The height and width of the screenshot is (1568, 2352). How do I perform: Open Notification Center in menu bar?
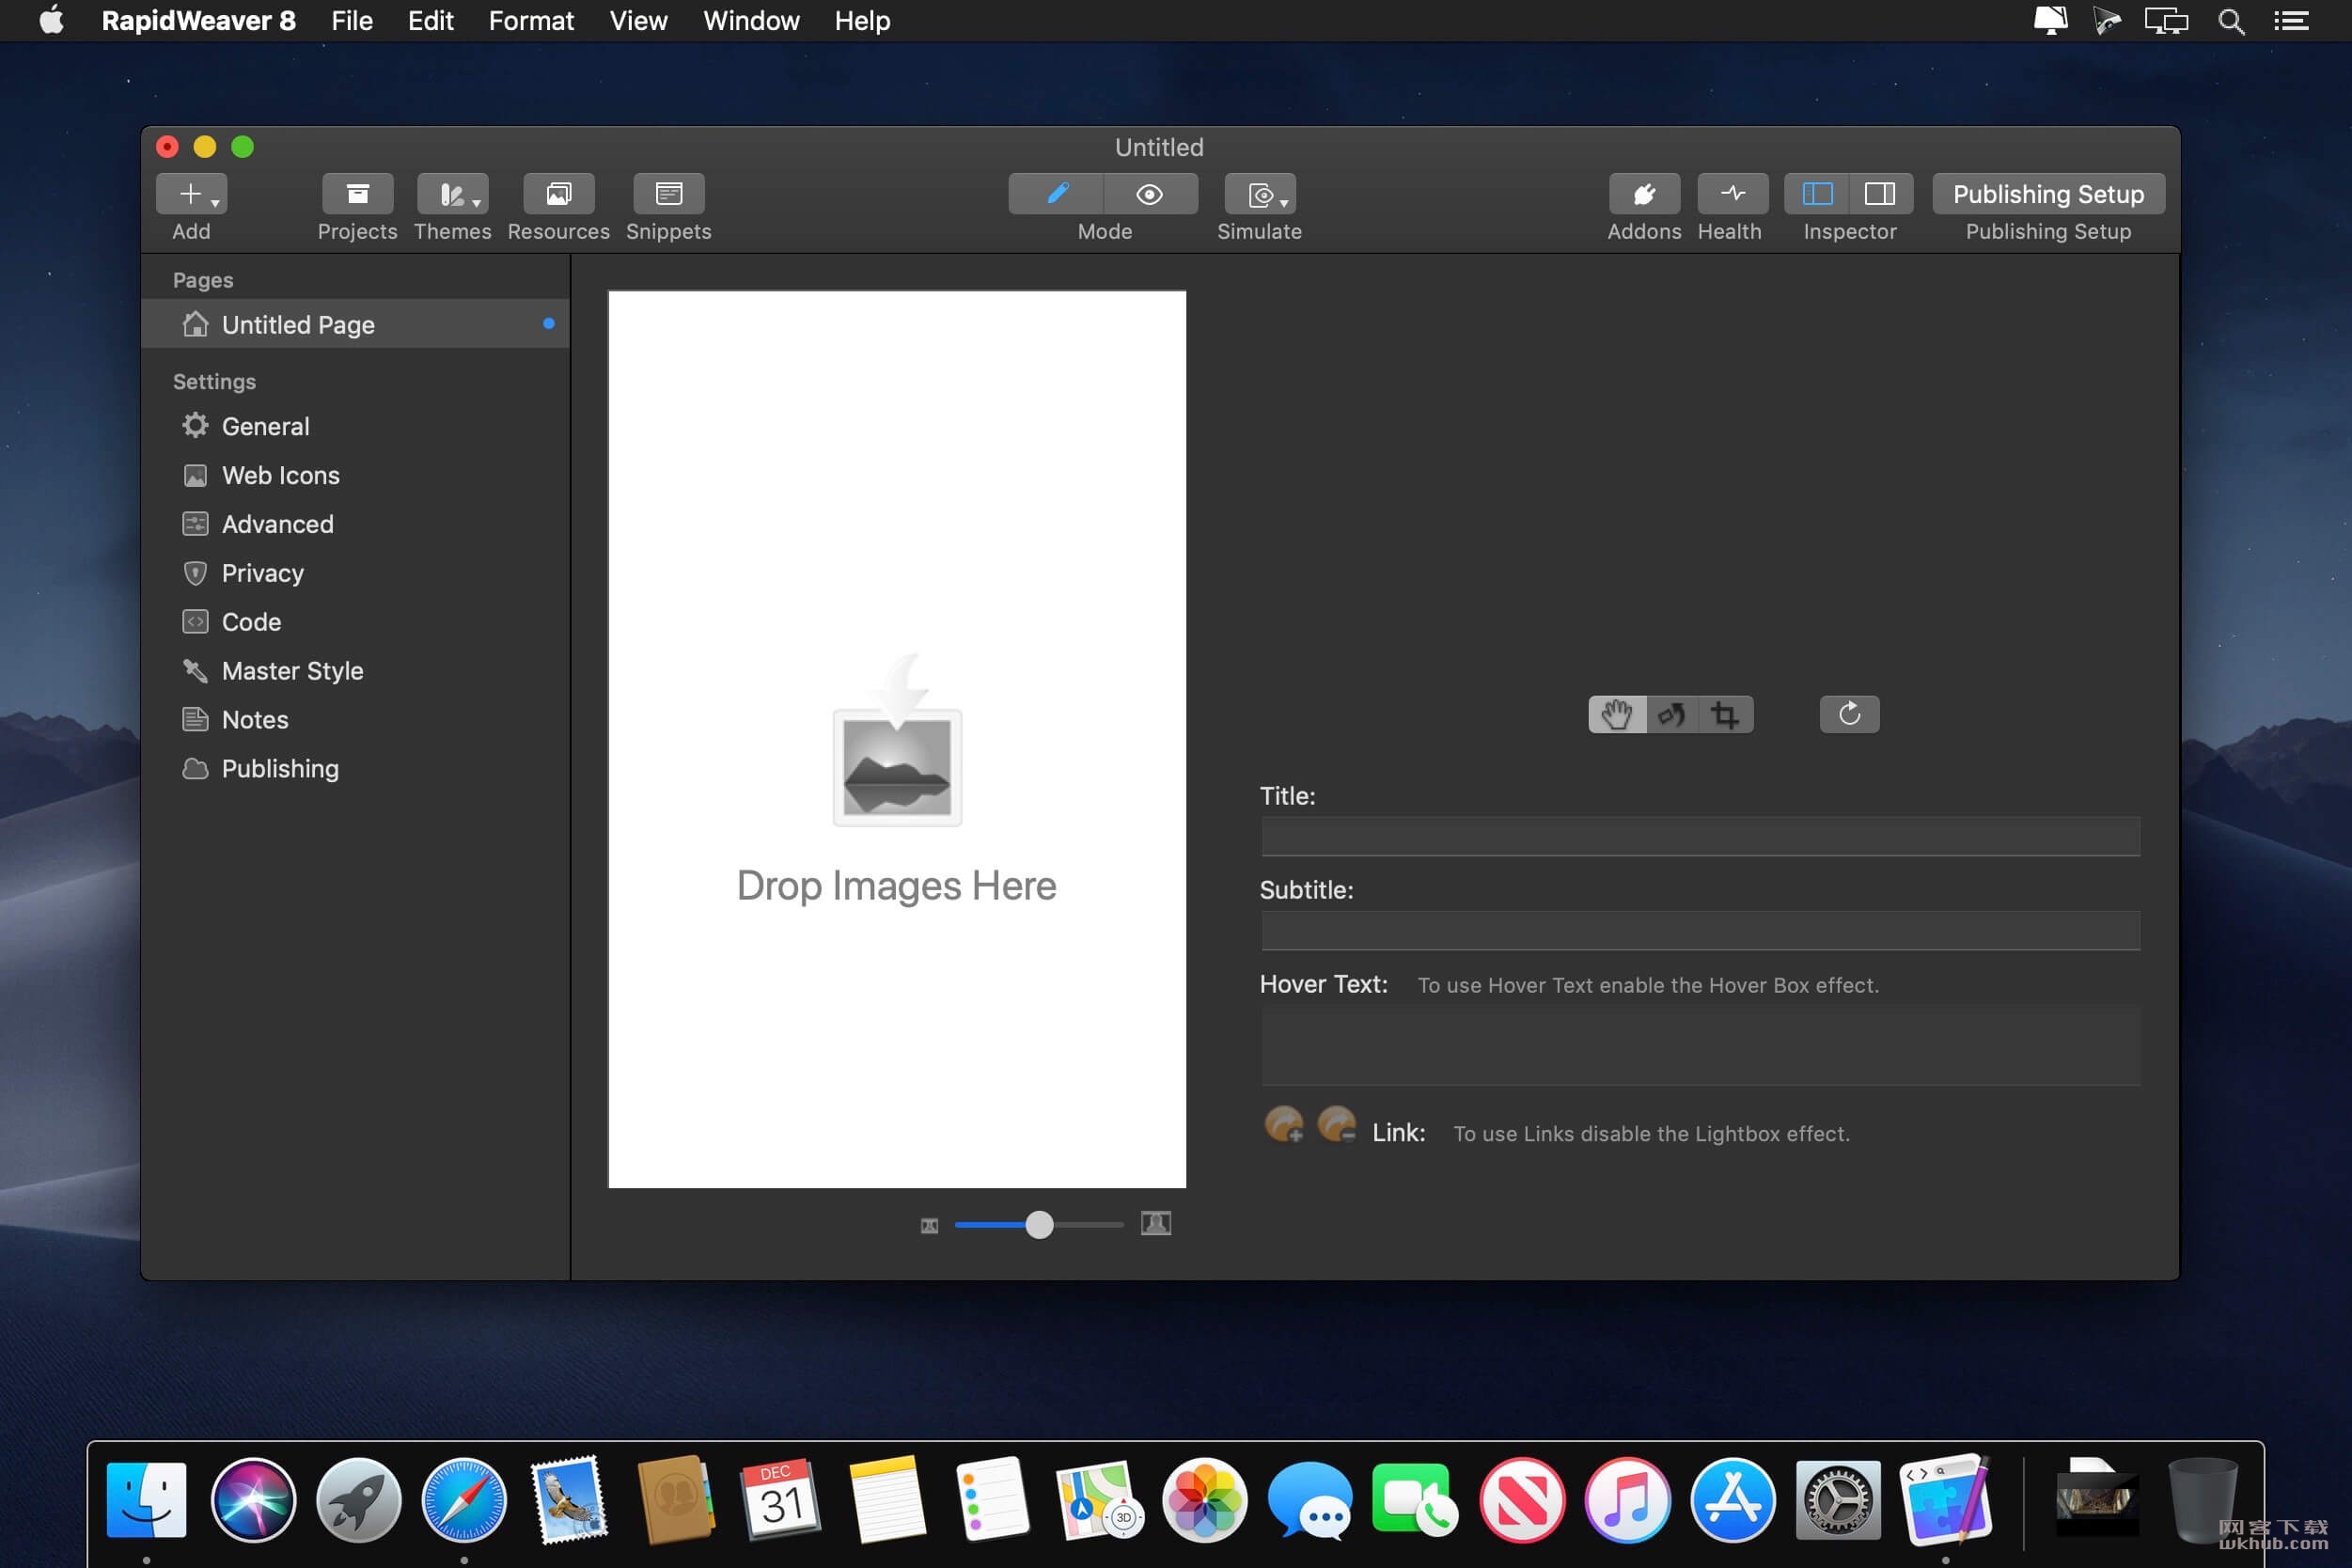(x=2291, y=21)
